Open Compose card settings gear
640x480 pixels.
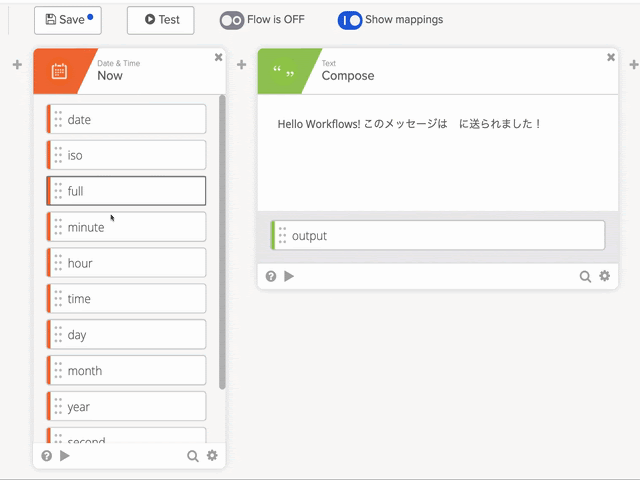tap(604, 276)
